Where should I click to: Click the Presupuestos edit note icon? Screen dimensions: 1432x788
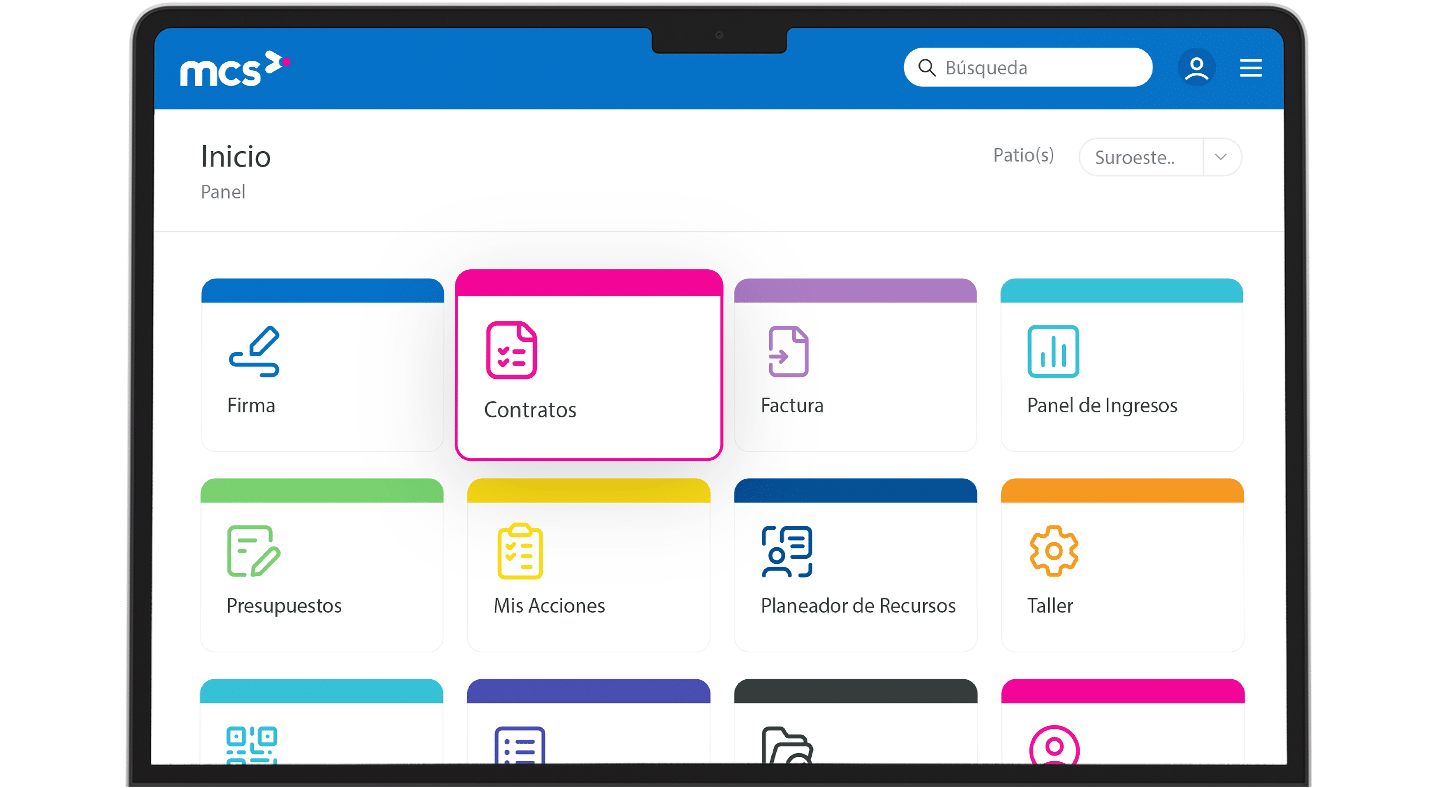click(254, 551)
